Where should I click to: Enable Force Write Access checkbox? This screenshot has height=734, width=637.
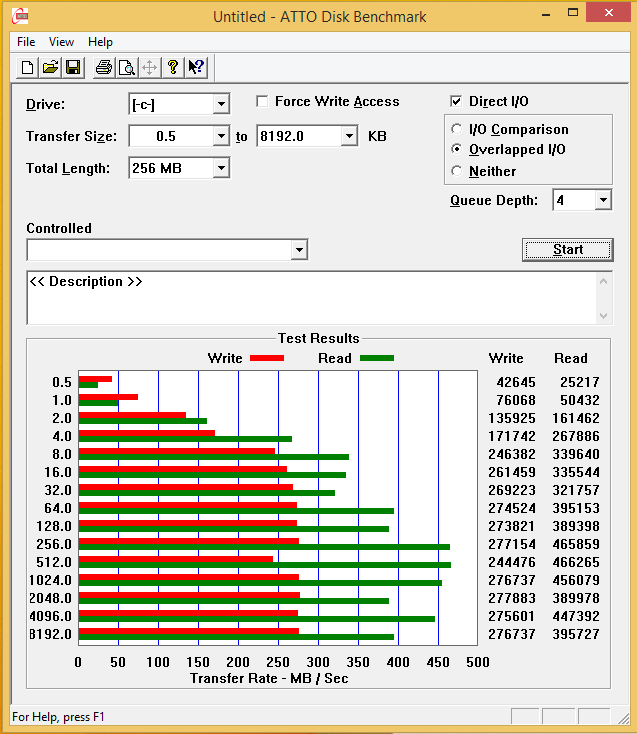[263, 102]
